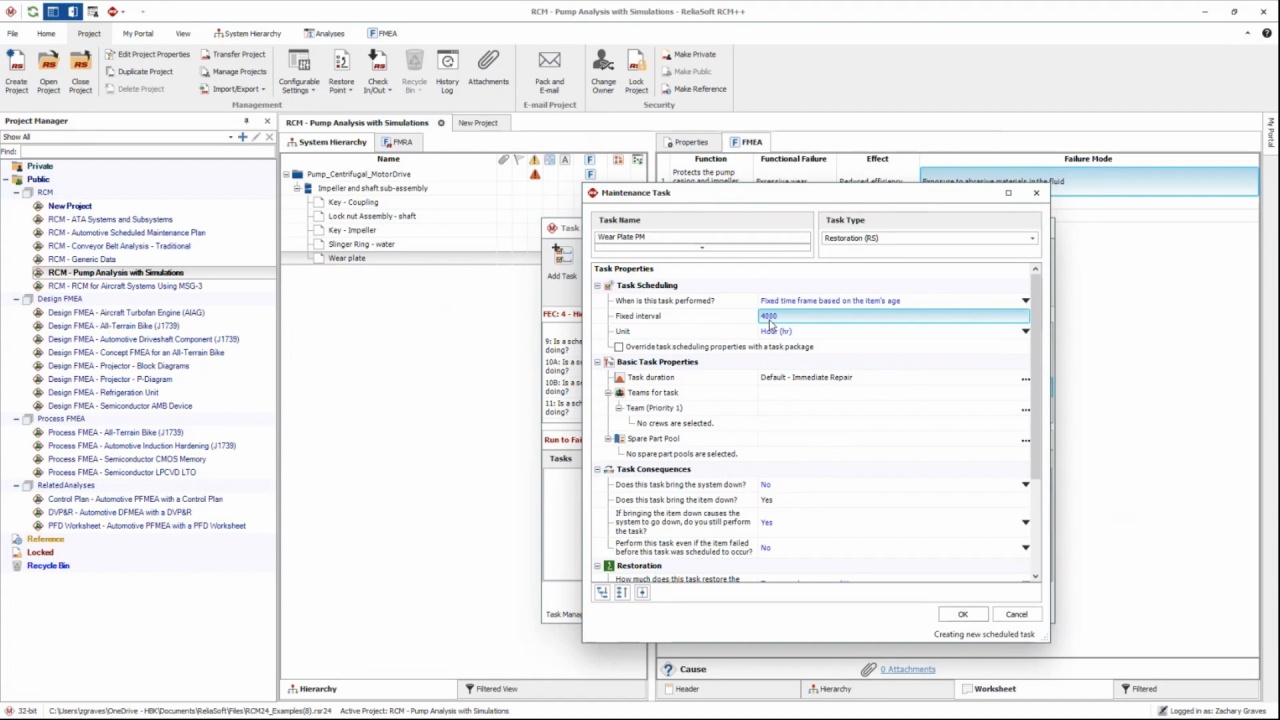Collapse Pump_Centrifugal_MotorDrive node
Screen dimensions: 1280x720
coord(286,174)
